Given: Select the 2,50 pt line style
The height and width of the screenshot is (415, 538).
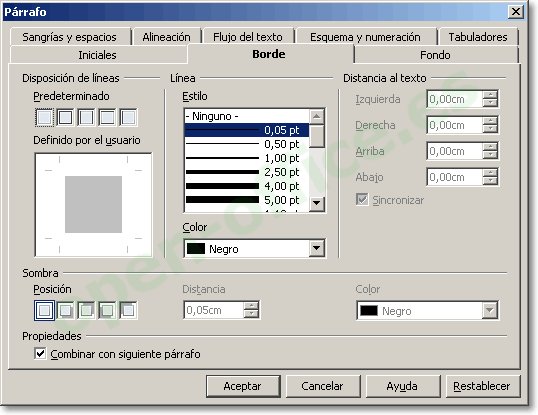Looking at the screenshot, I should click(246, 172).
